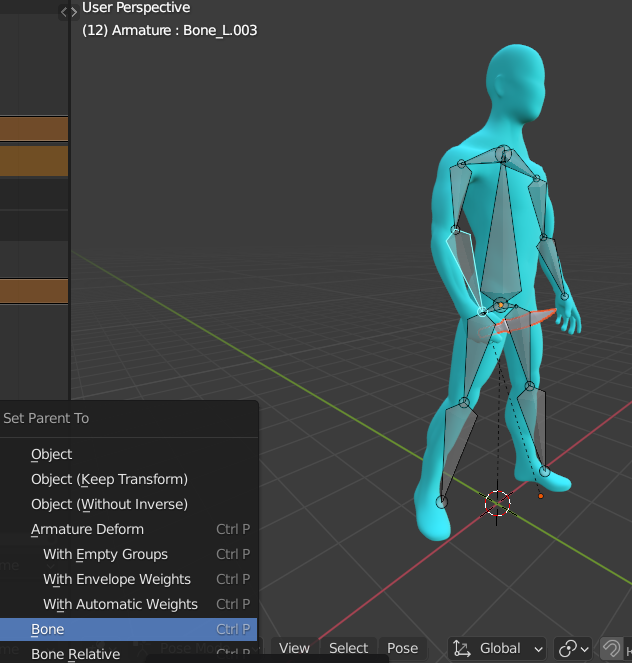Pick Object (Without Inverse) entry

[109, 504]
